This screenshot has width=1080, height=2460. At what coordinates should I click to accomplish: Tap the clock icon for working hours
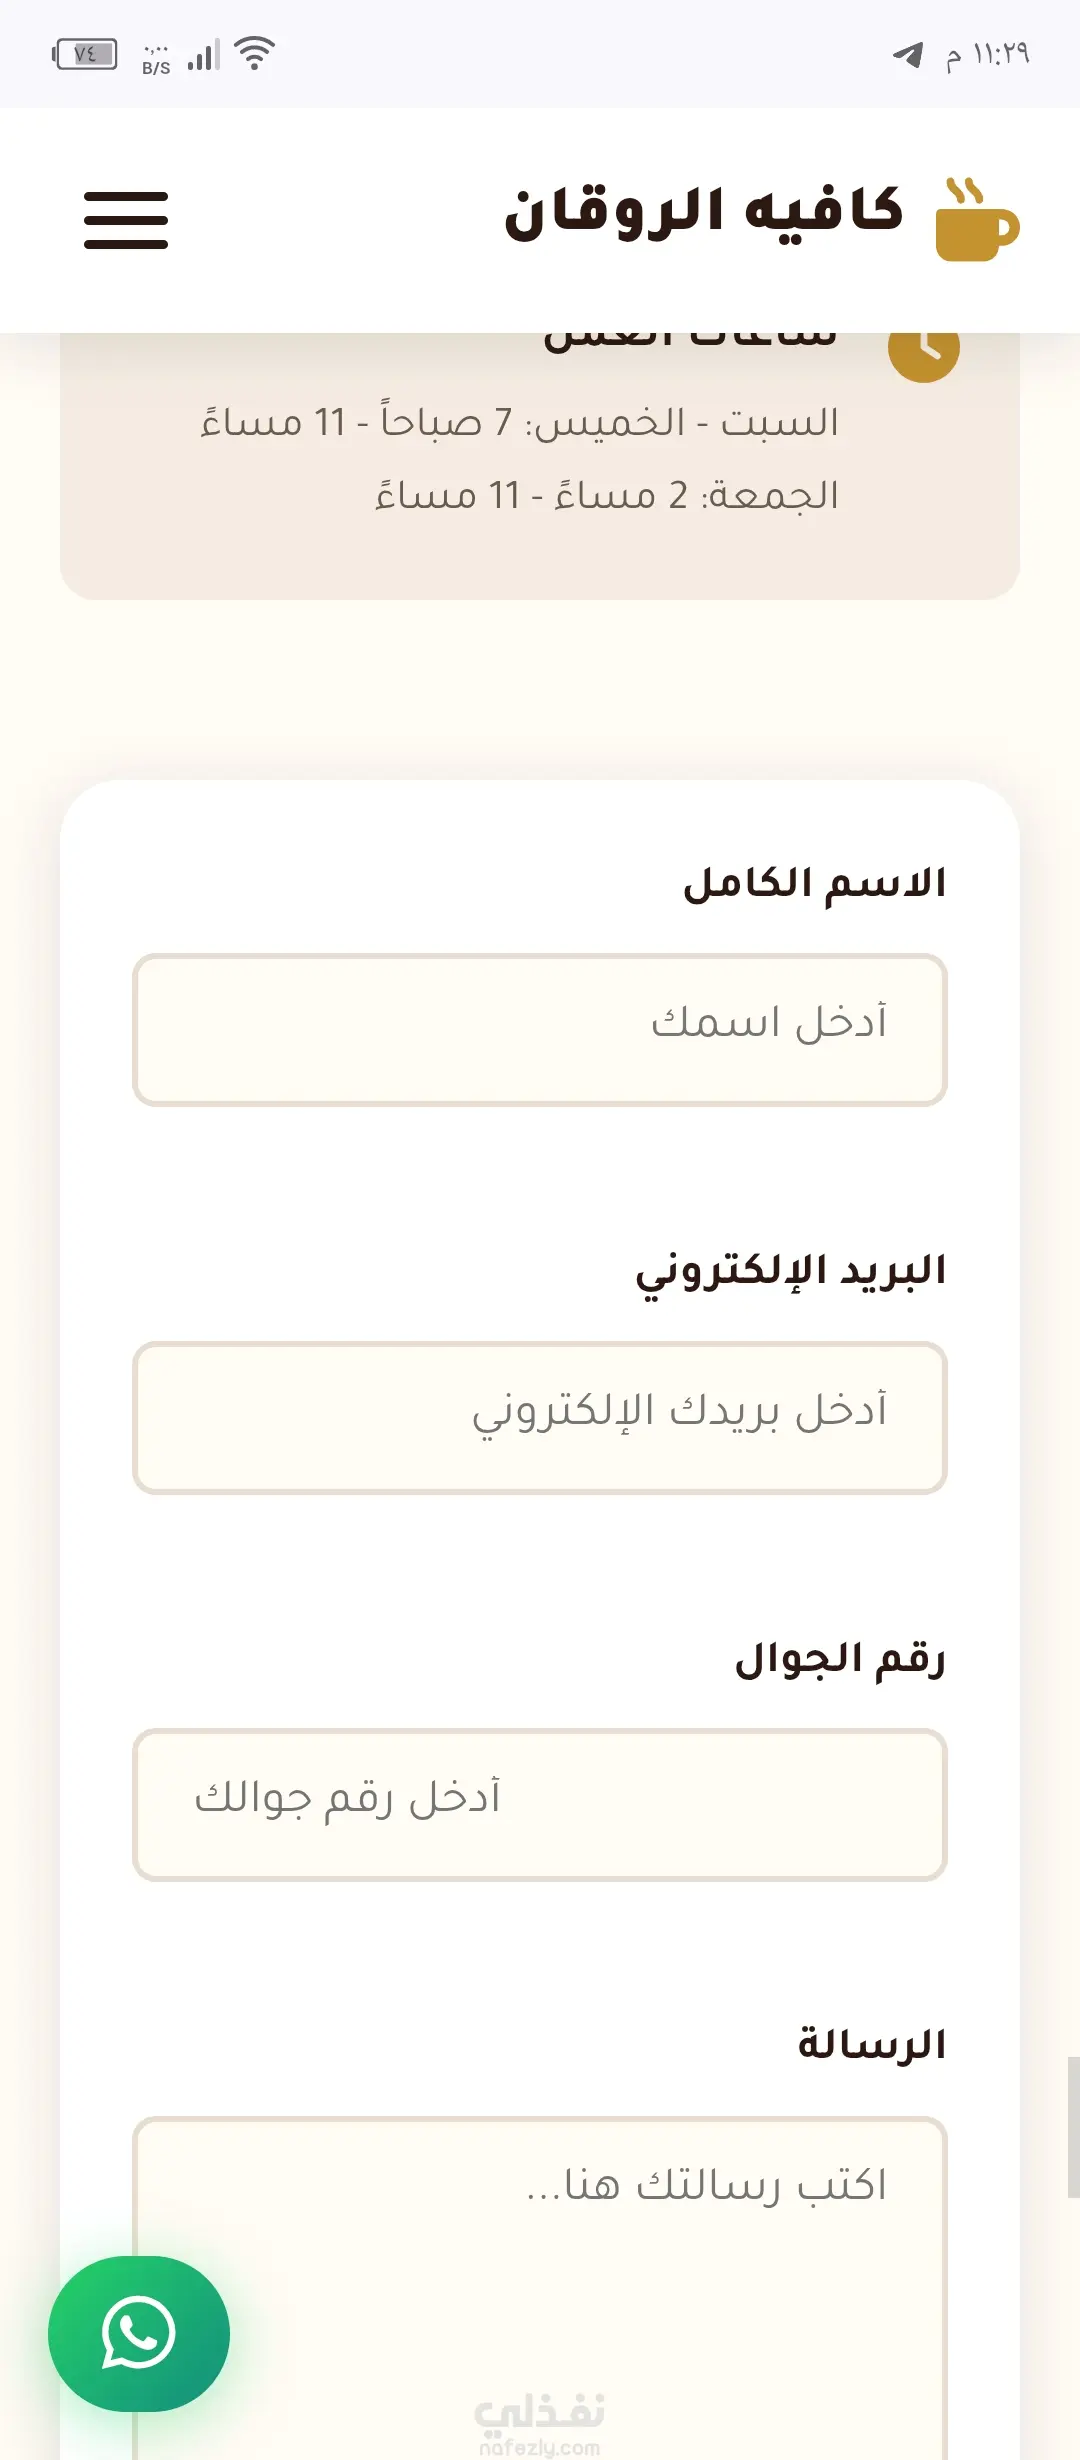(x=924, y=348)
